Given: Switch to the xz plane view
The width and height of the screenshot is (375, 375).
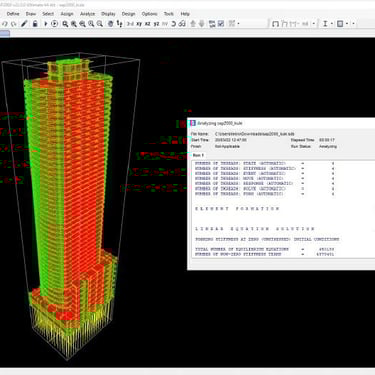Looking at the screenshot, I should [x=148, y=24].
